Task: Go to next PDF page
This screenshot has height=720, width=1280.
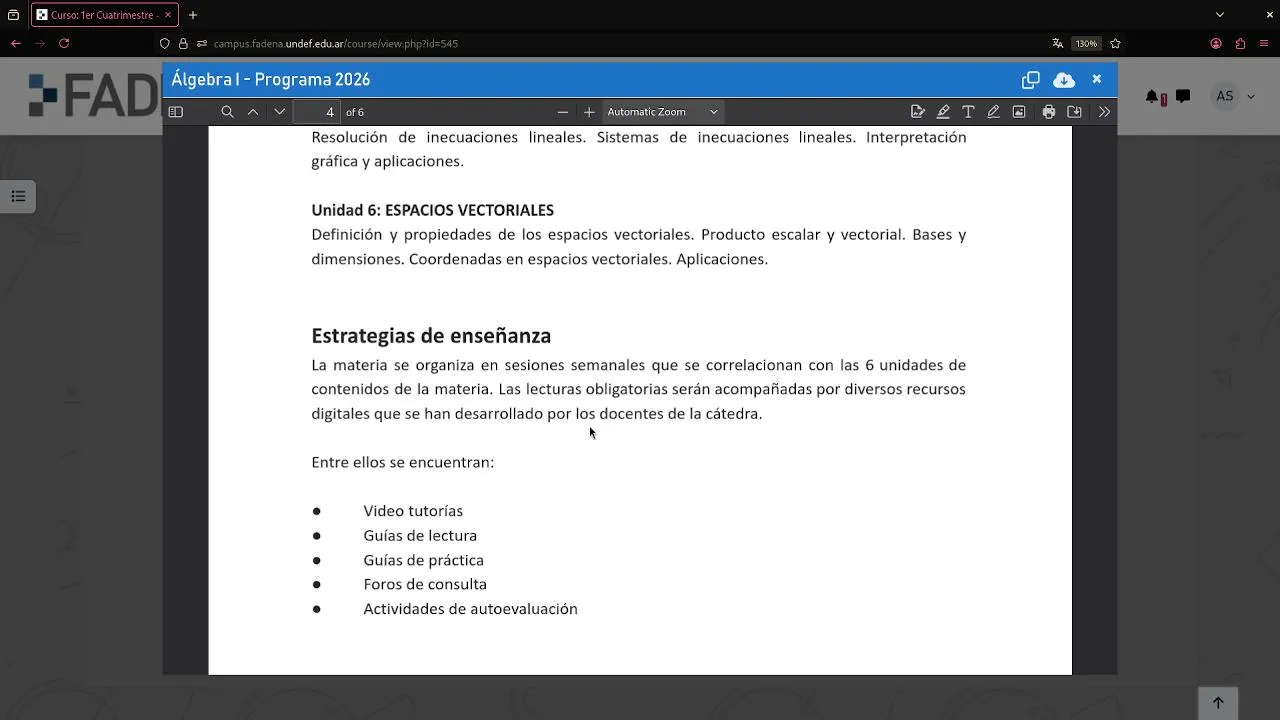Action: 279,112
